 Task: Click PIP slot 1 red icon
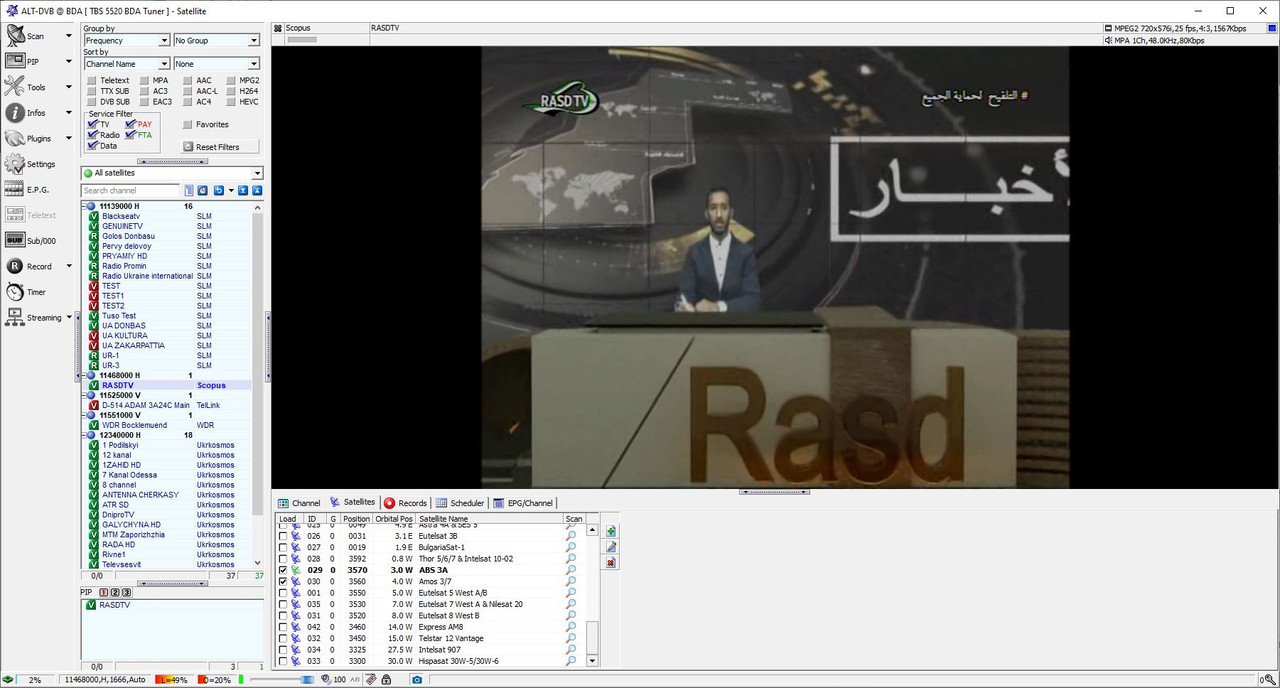click(104, 592)
